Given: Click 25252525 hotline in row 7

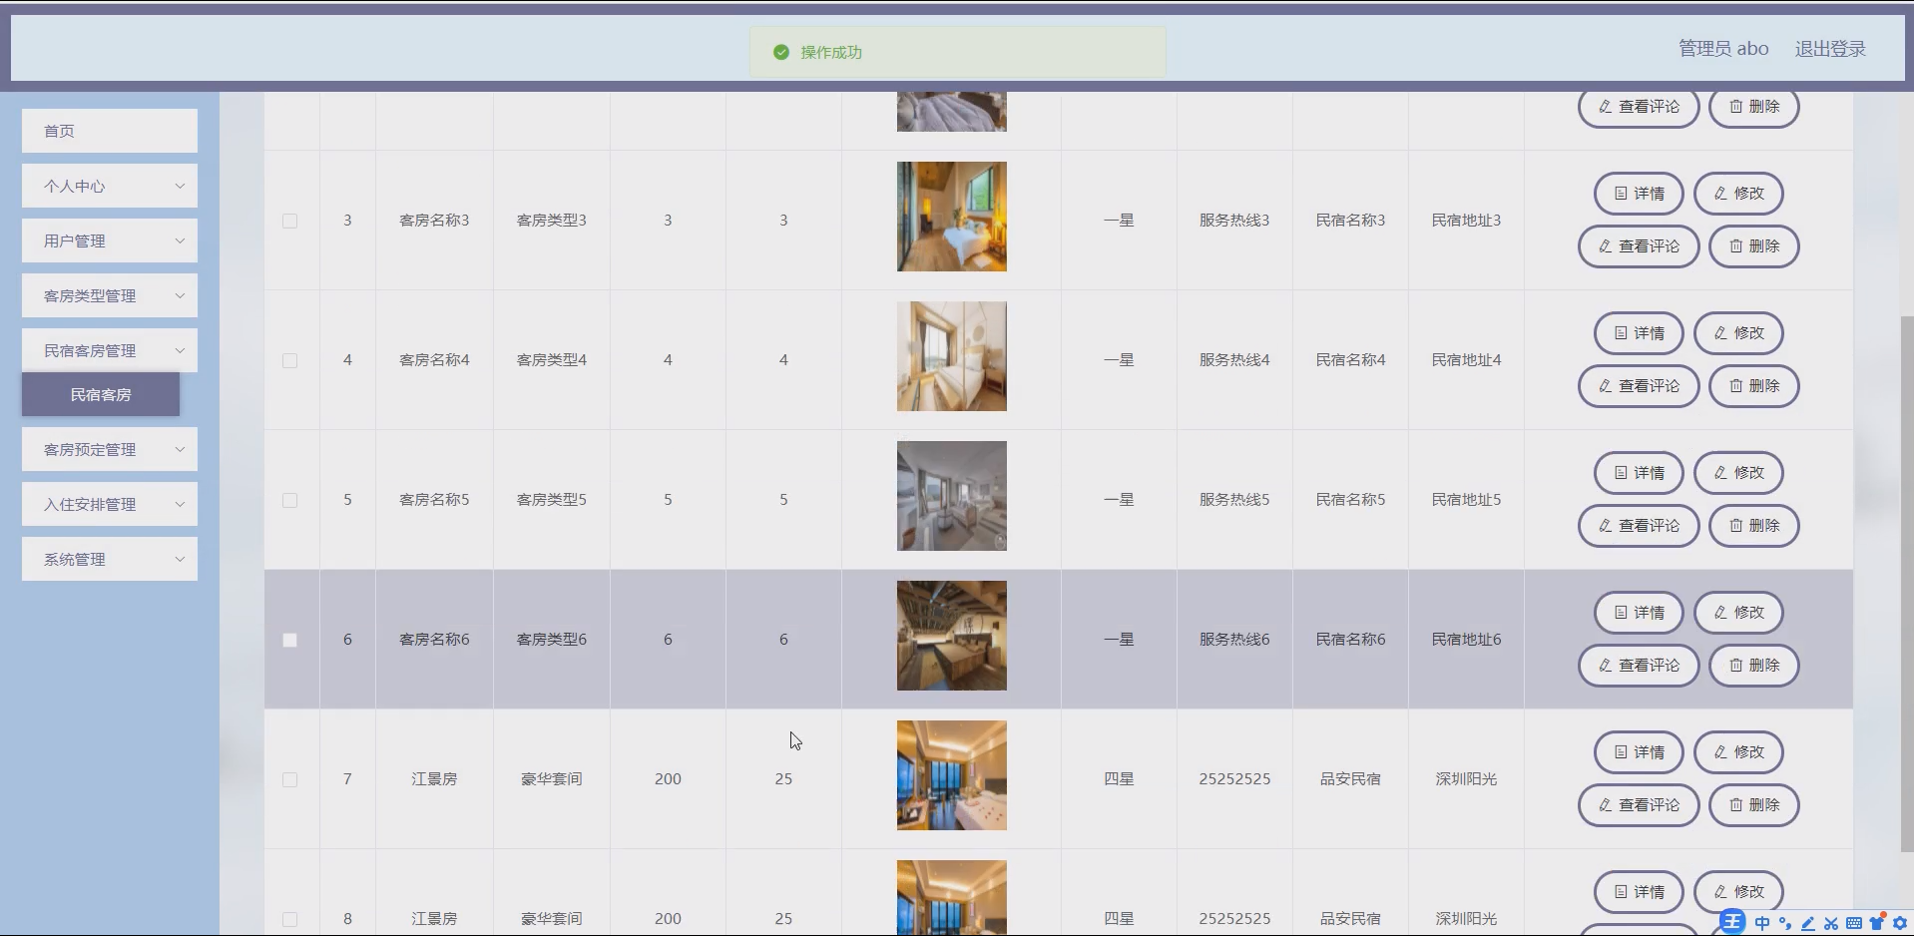Looking at the screenshot, I should pos(1234,779).
